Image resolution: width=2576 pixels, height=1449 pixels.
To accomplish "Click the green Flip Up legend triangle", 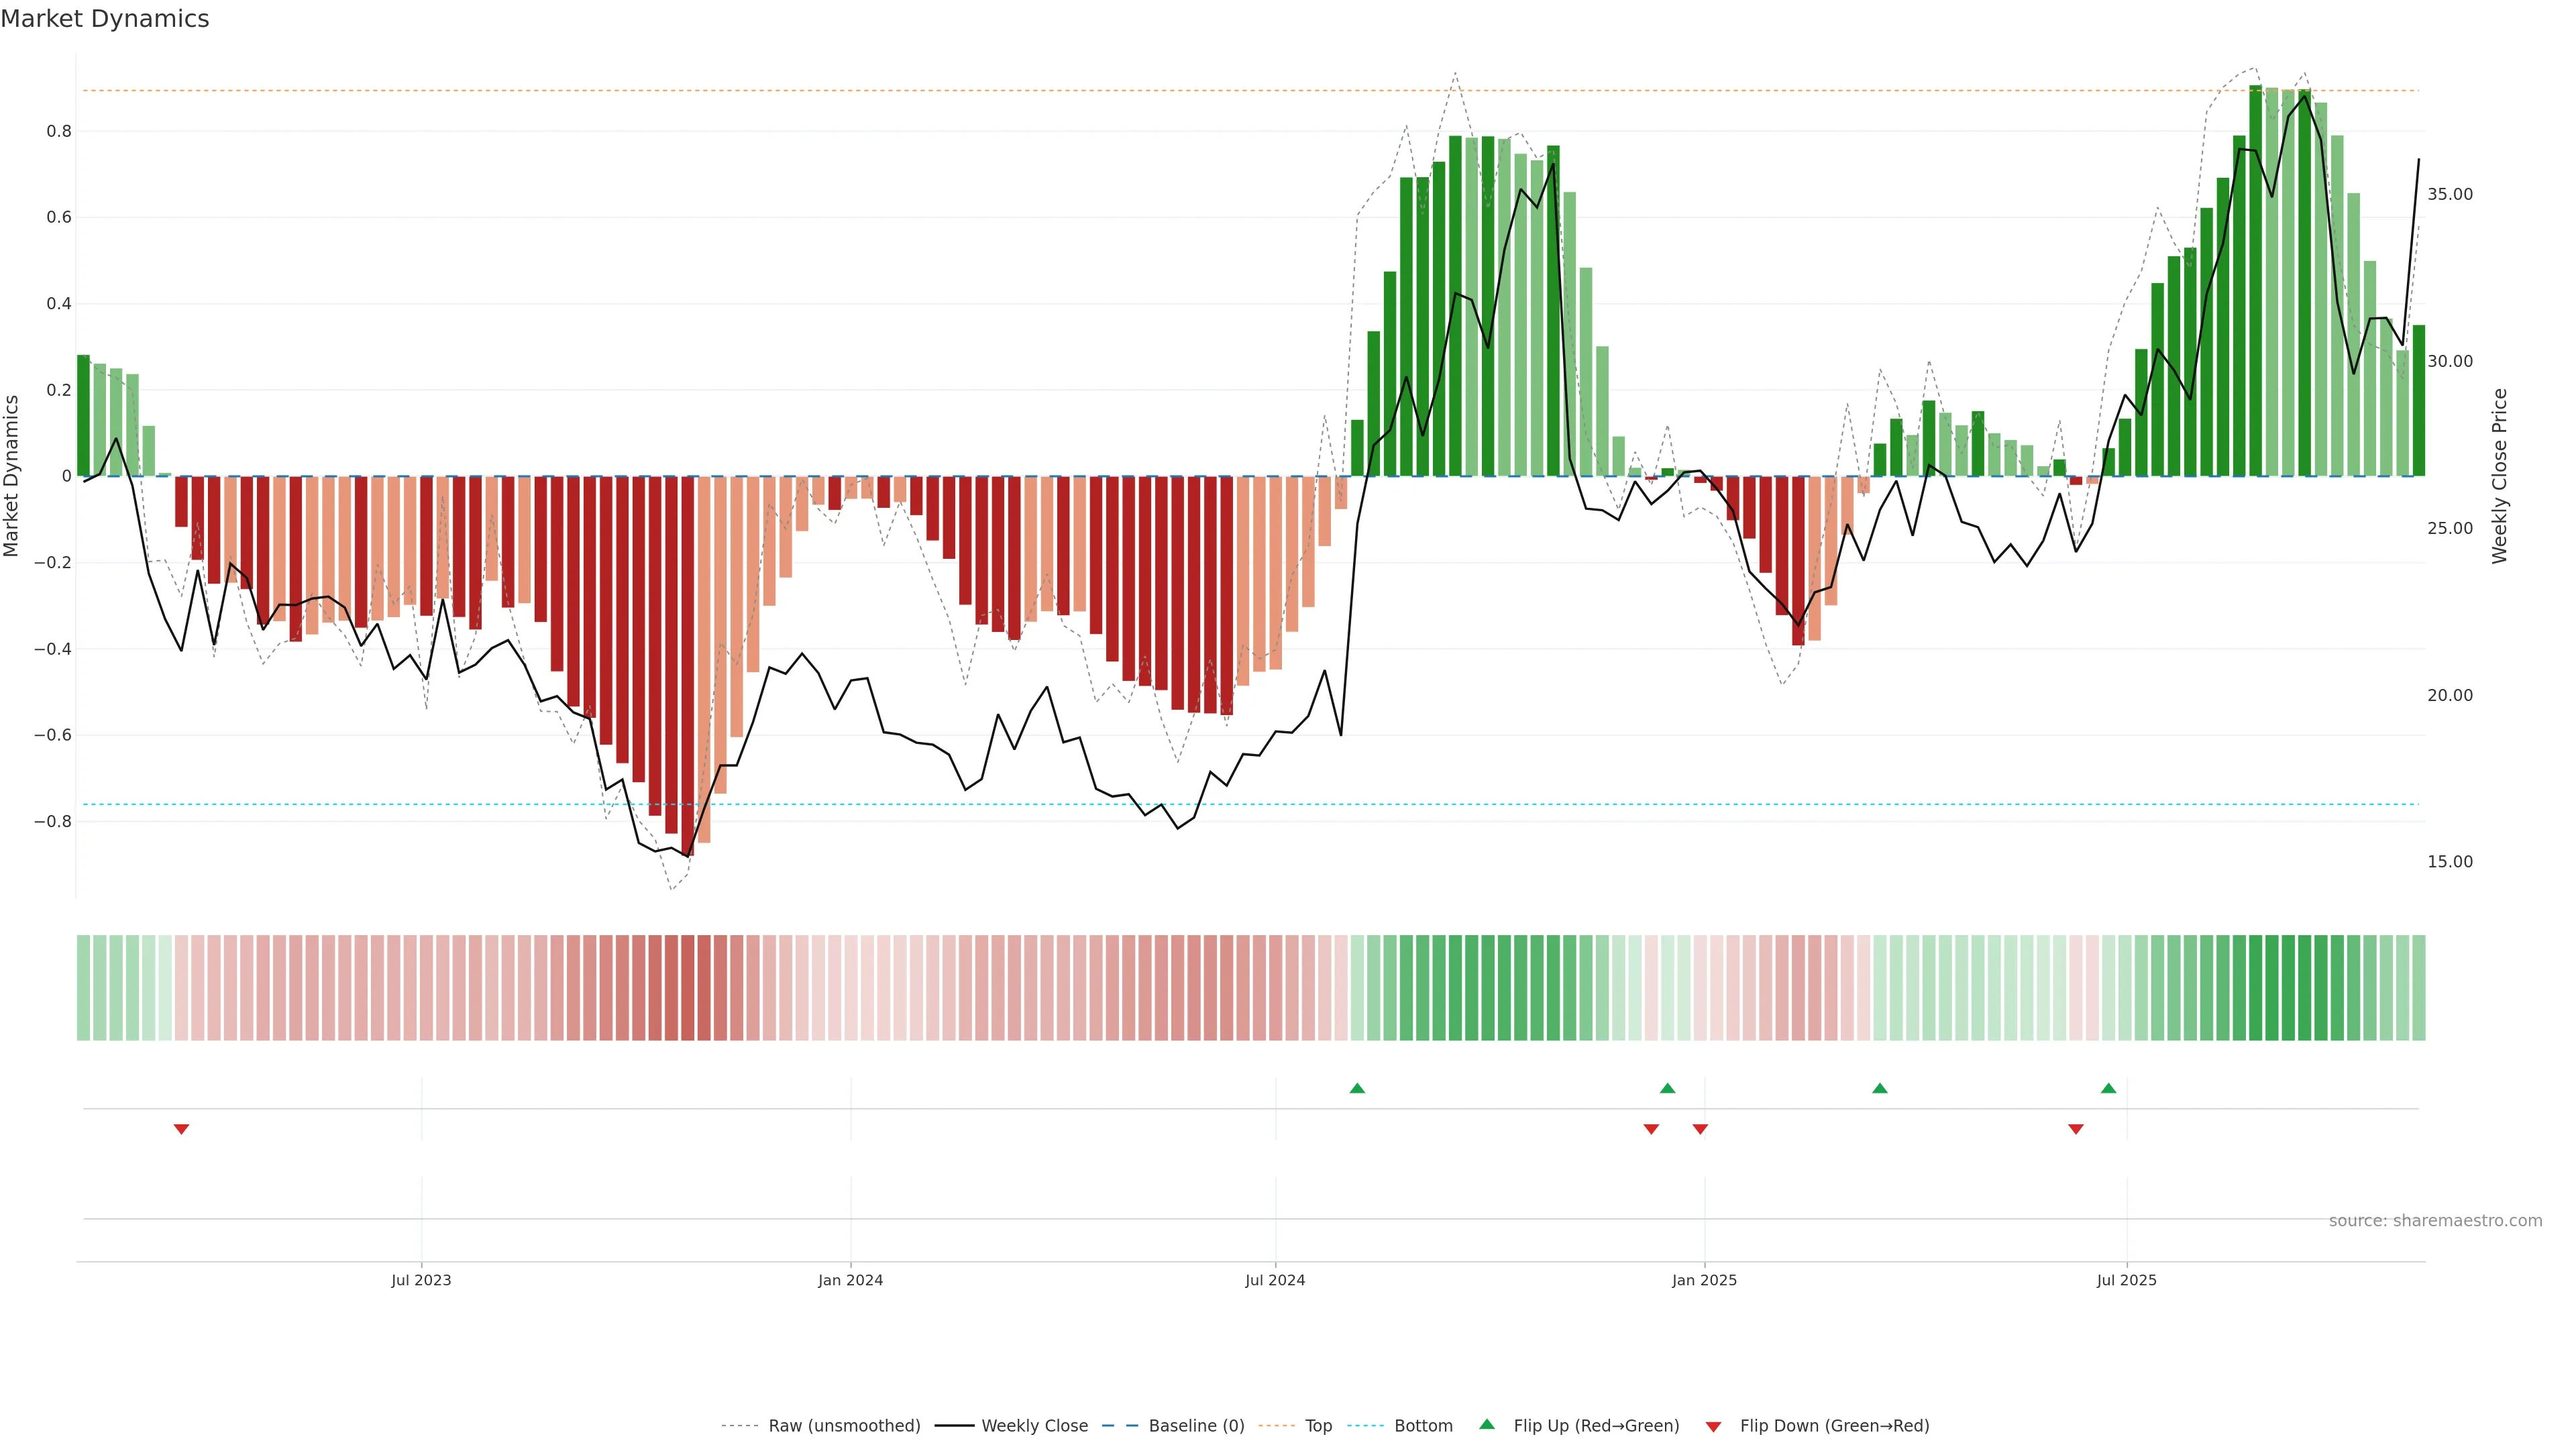I will click(x=1487, y=1424).
